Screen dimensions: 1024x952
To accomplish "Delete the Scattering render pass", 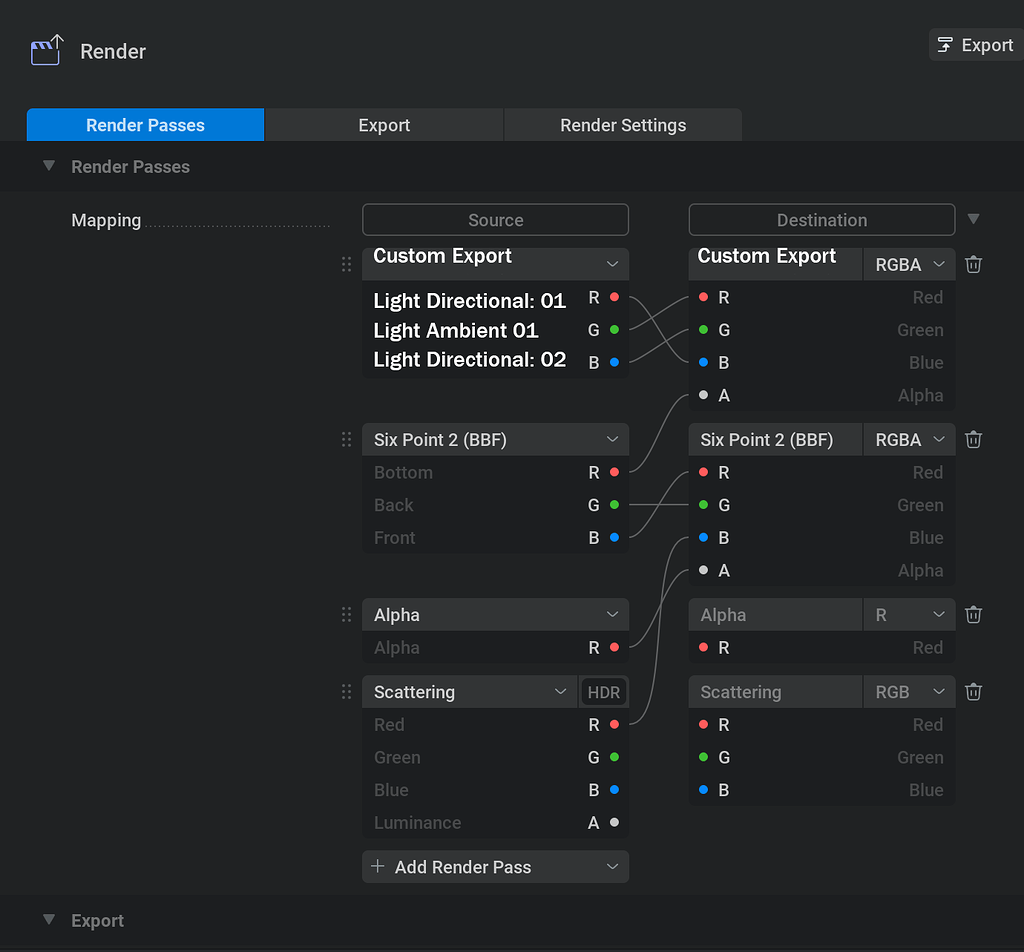I will point(973,691).
